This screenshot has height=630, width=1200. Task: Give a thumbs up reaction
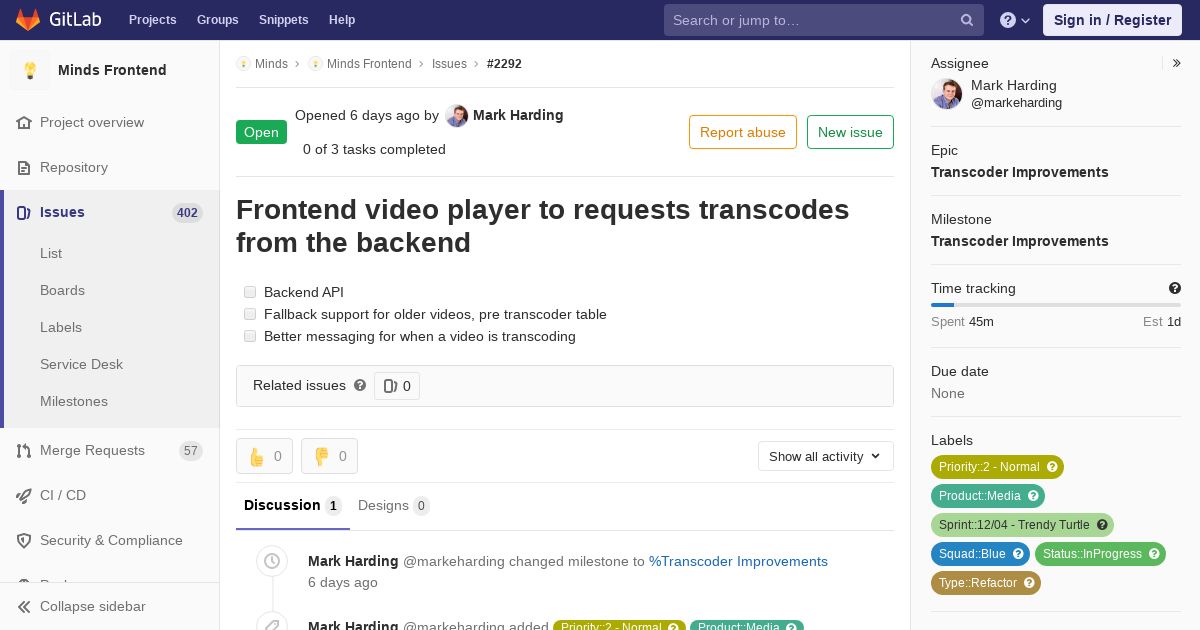(x=264, y=456)
